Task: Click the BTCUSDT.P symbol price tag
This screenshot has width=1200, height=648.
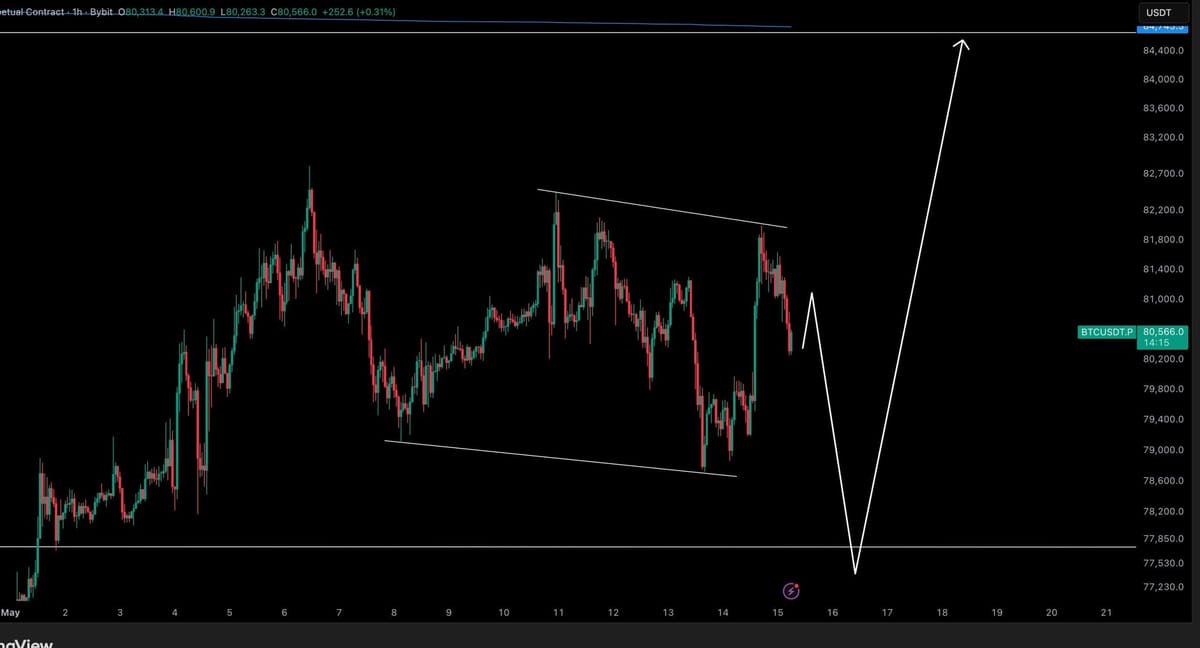Action: tap(1107, 331)
